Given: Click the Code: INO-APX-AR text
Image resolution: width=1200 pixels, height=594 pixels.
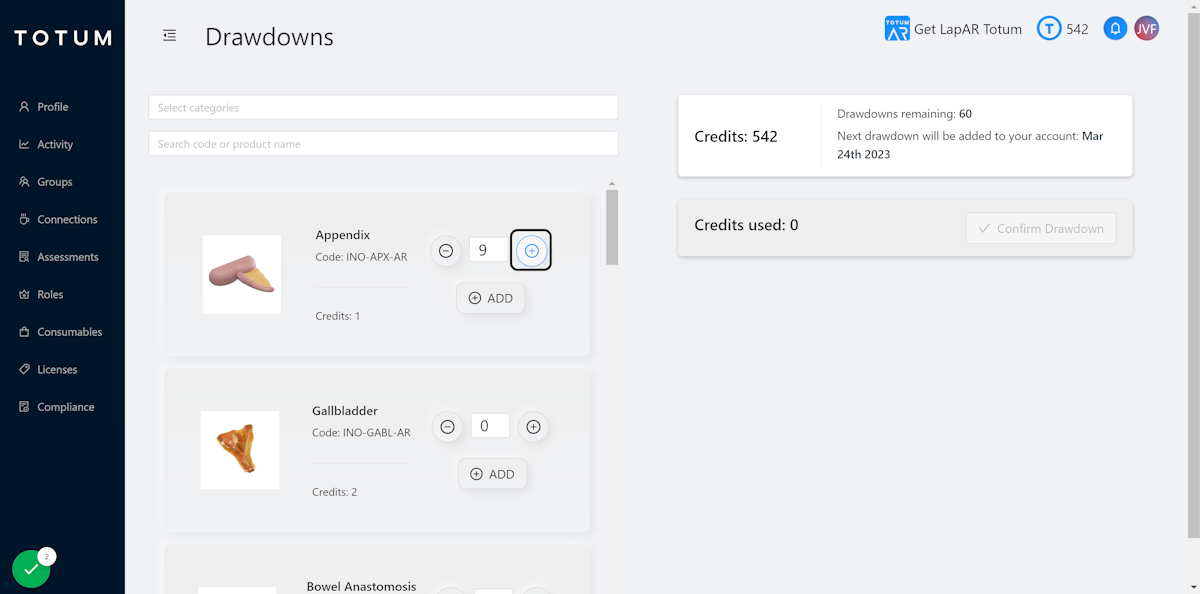Looking at the screenshot, I should (x=361, y=257).
